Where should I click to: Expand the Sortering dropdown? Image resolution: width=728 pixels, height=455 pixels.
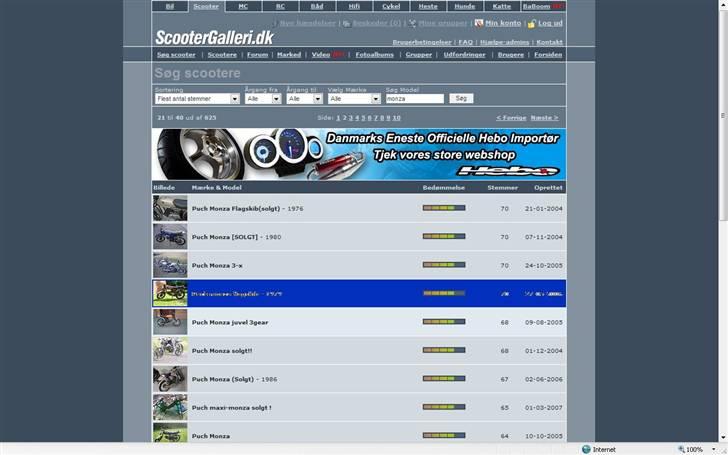point(235,99)
